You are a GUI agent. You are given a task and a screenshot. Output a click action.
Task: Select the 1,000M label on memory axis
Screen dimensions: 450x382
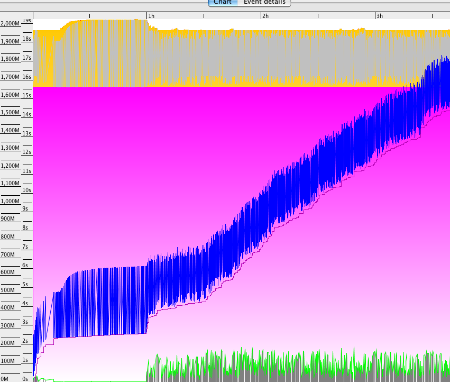[x=10, y=201]
